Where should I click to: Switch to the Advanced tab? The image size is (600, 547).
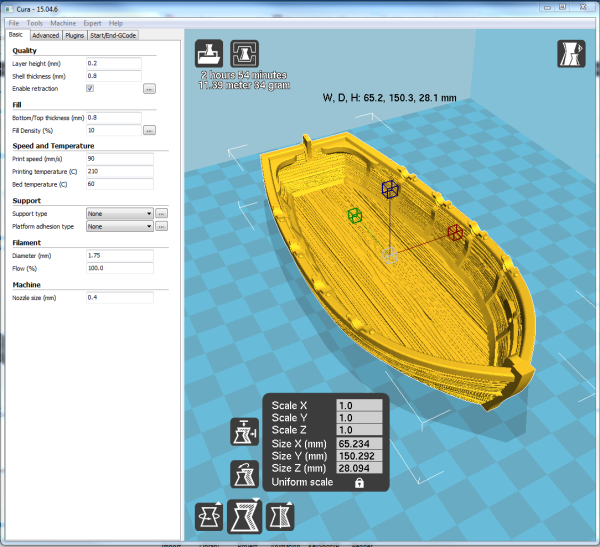(x=45, y=35)
